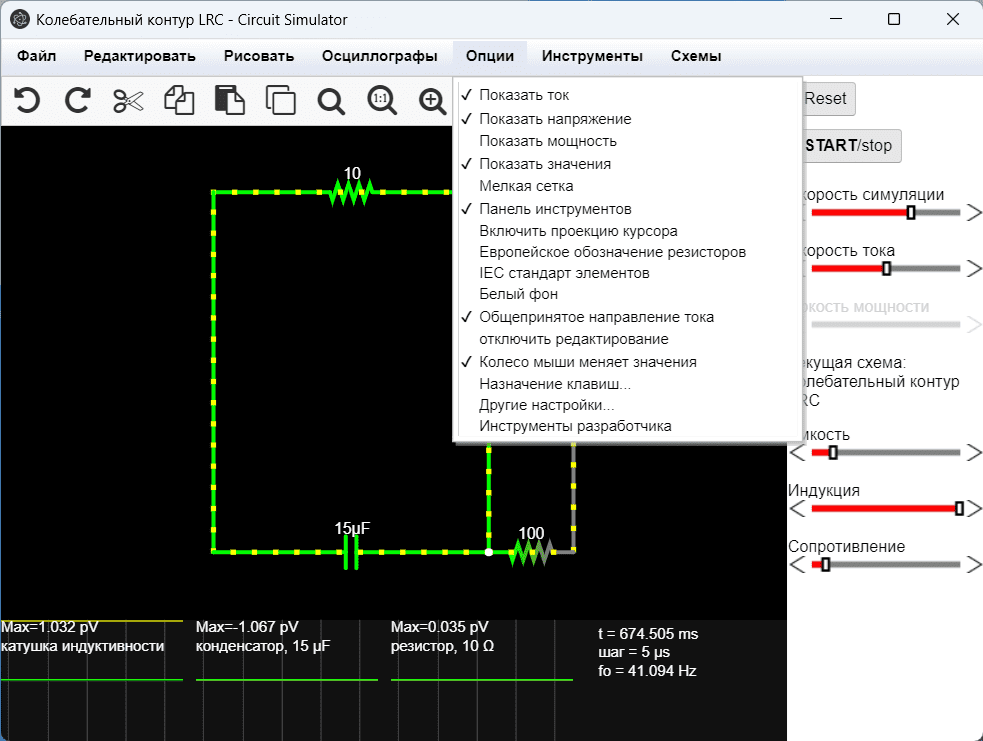
Task: Click the Duplicate icon in toolbar
Action: [x=281, y=100]
